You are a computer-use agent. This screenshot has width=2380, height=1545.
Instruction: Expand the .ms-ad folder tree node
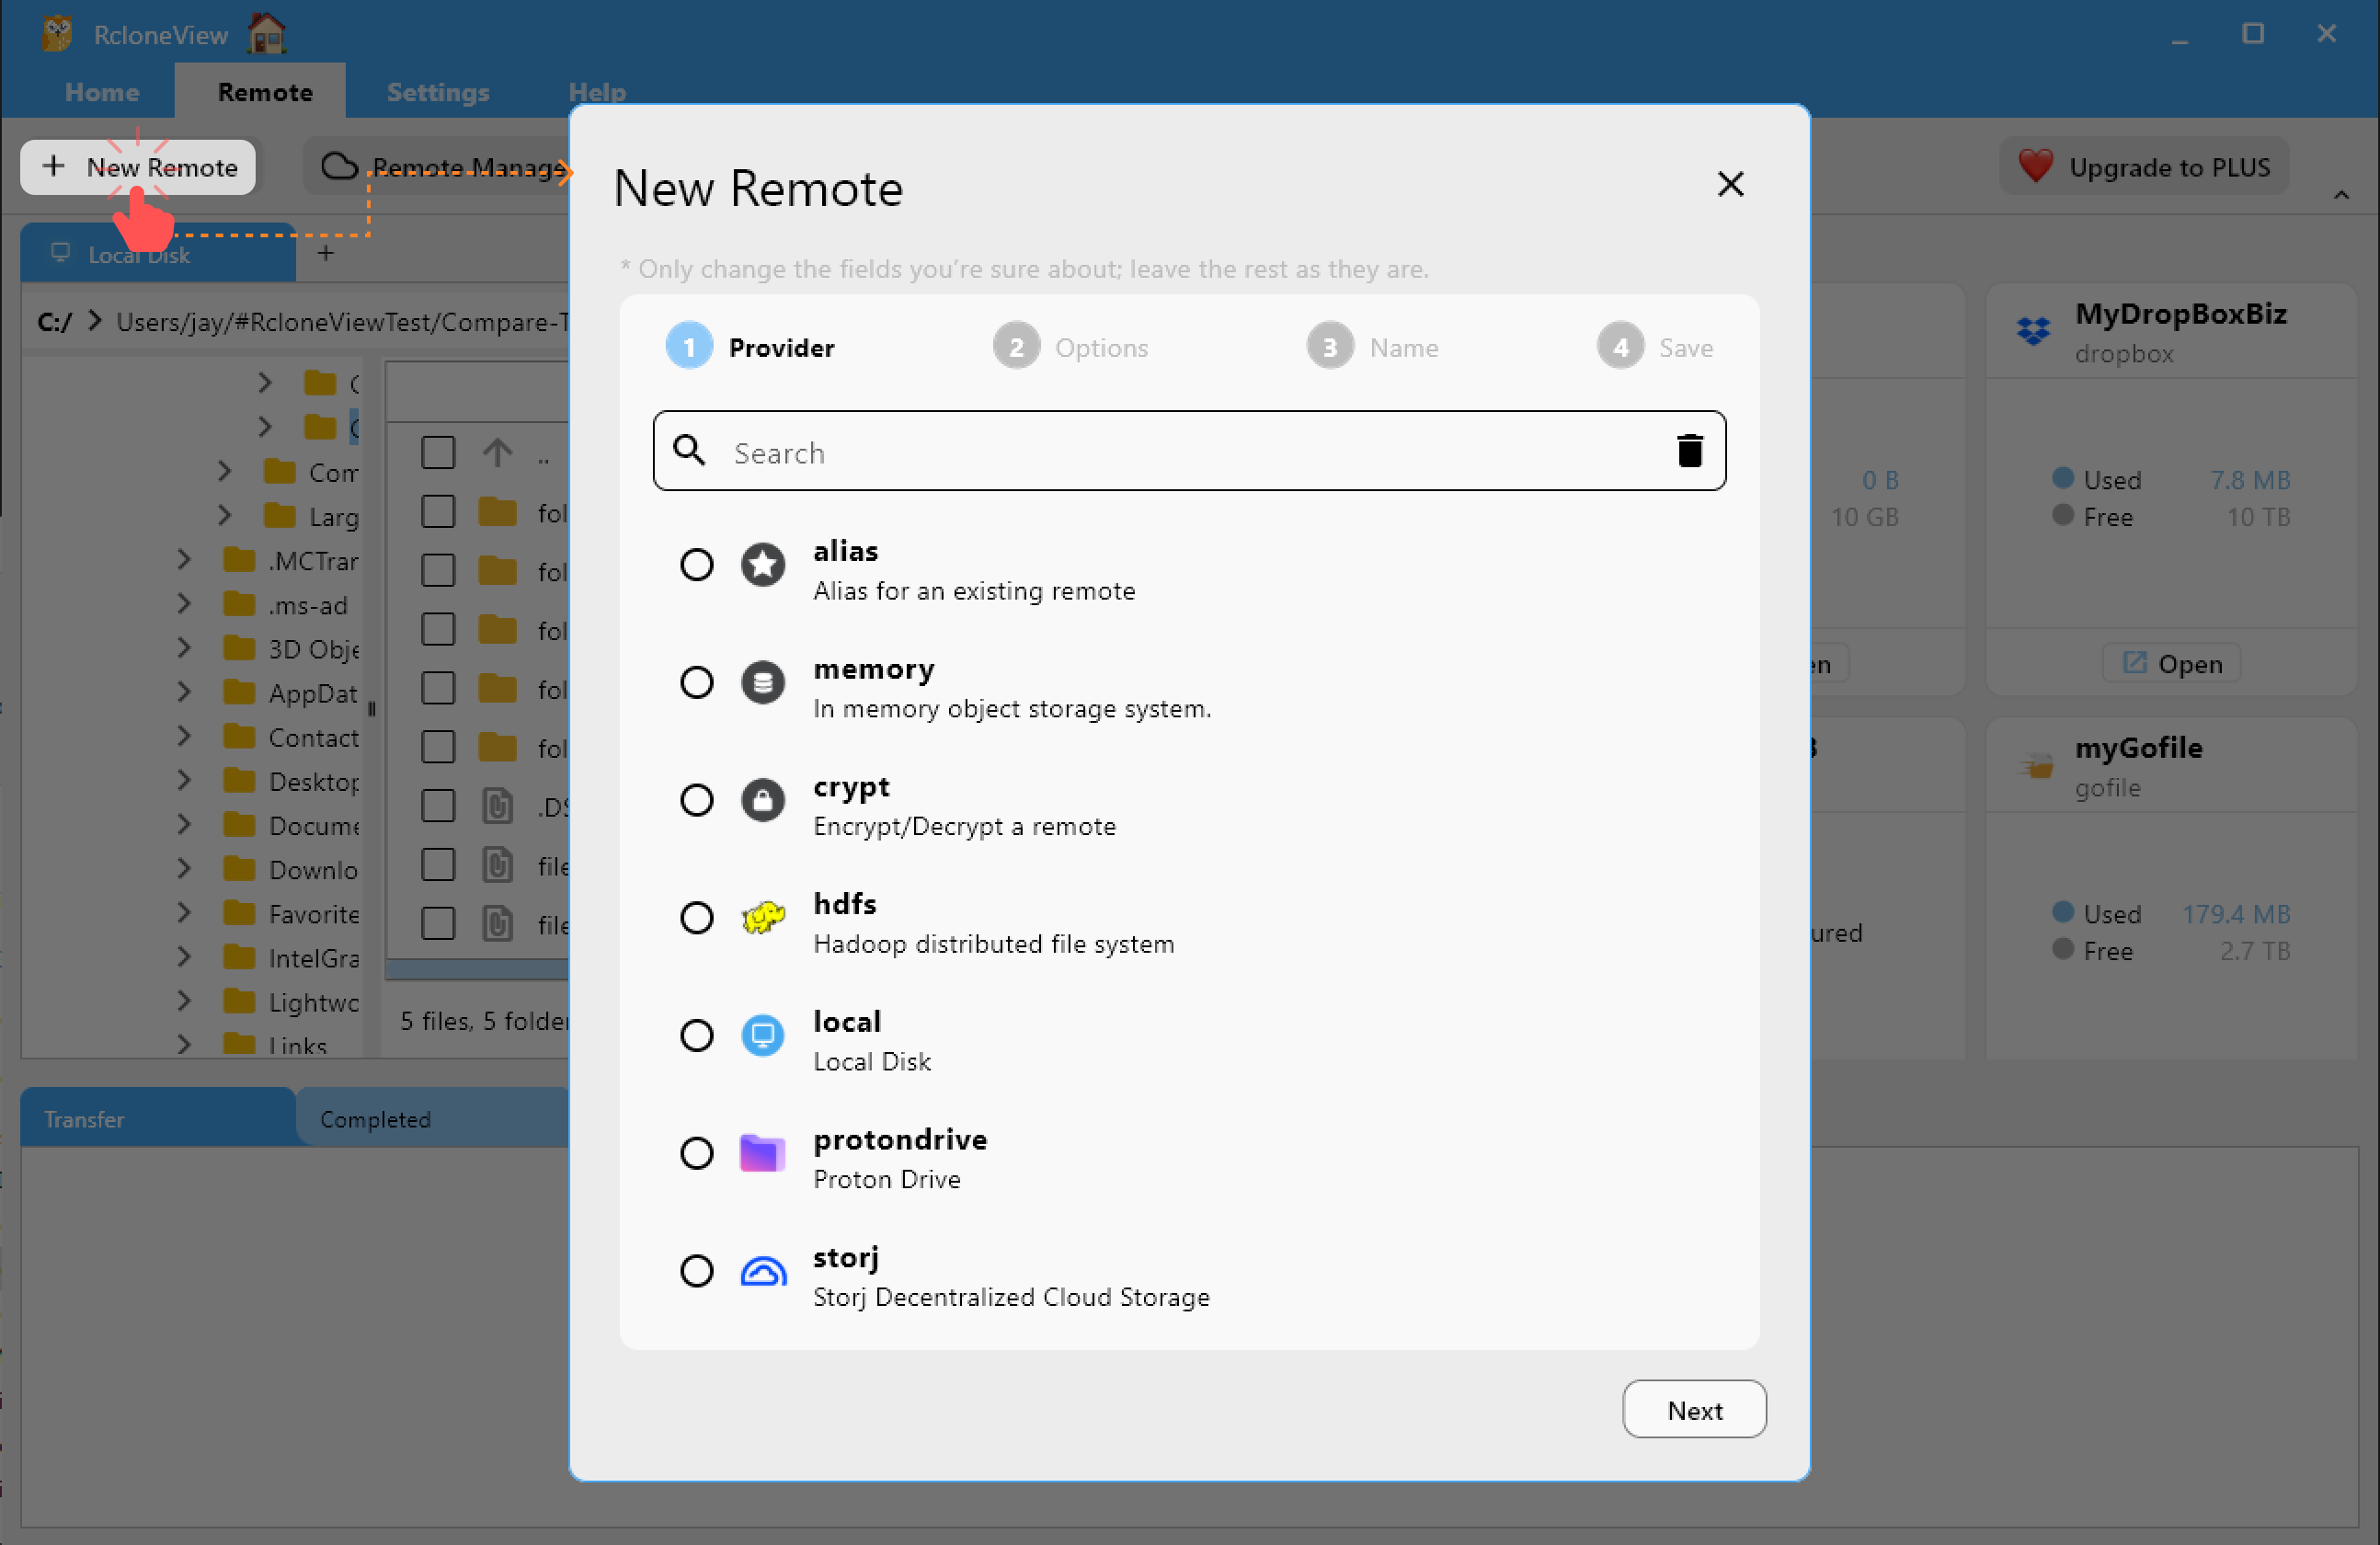point(184,604)
